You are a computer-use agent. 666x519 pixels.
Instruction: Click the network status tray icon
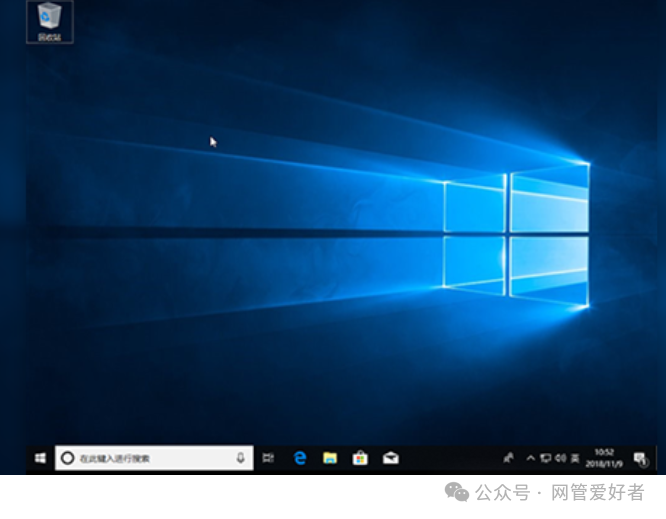point(546,458)
